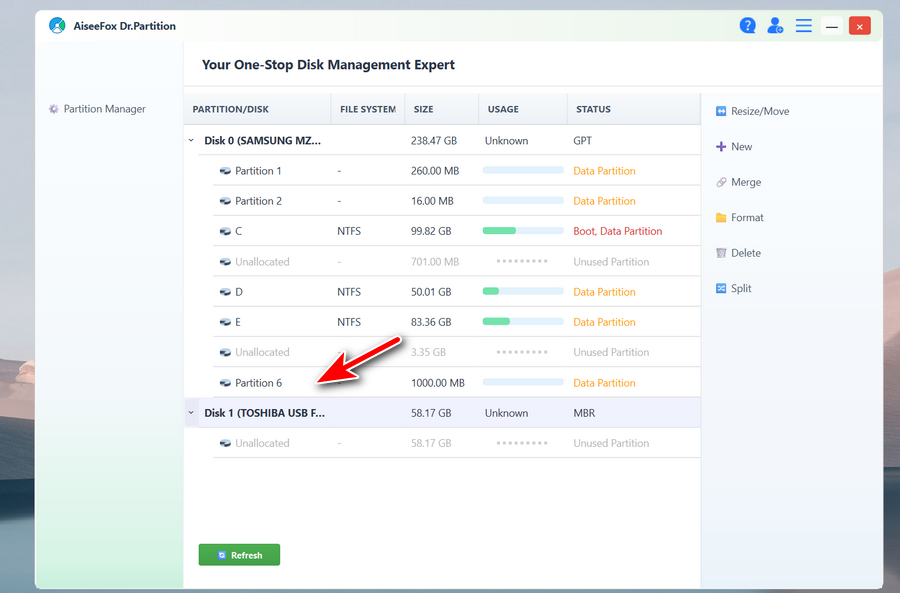Click the AiseeFox Dr.Partition logo icon
900x593 pixels.
57,25
